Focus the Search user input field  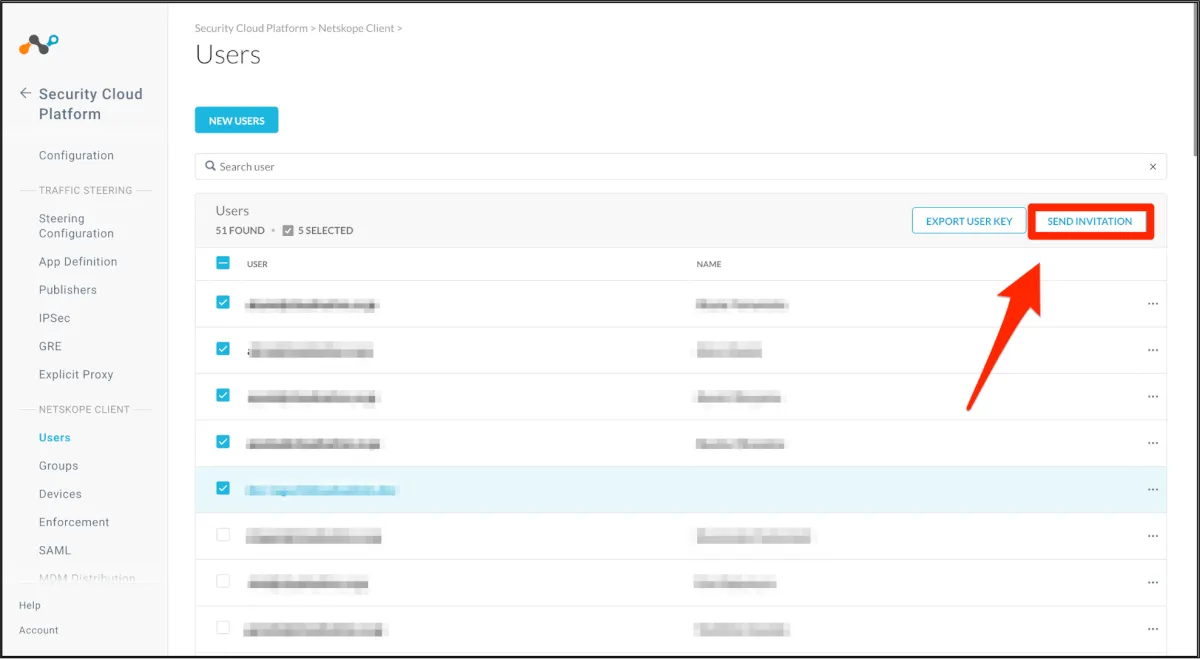click(680, 166)
